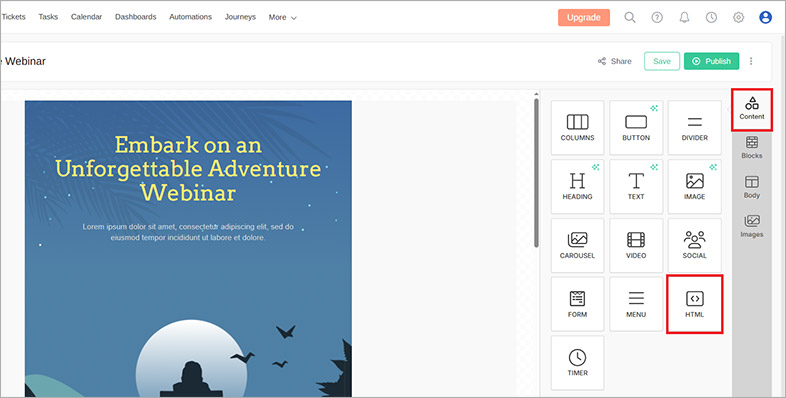Viewport: 786px width, 398px height.
Task: Open settings gear icon
Action: click(738, 18)
